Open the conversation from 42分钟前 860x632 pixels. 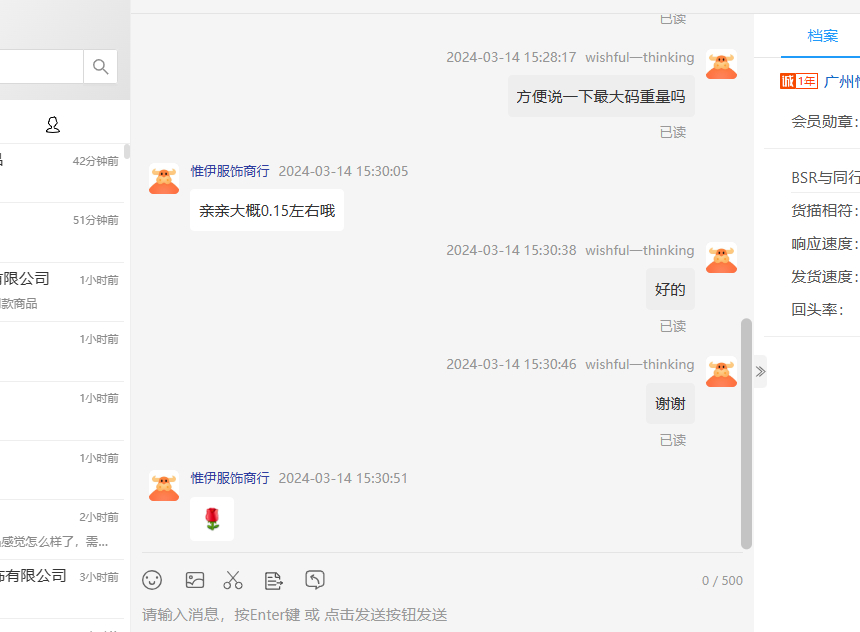click(x=62, y=173)
